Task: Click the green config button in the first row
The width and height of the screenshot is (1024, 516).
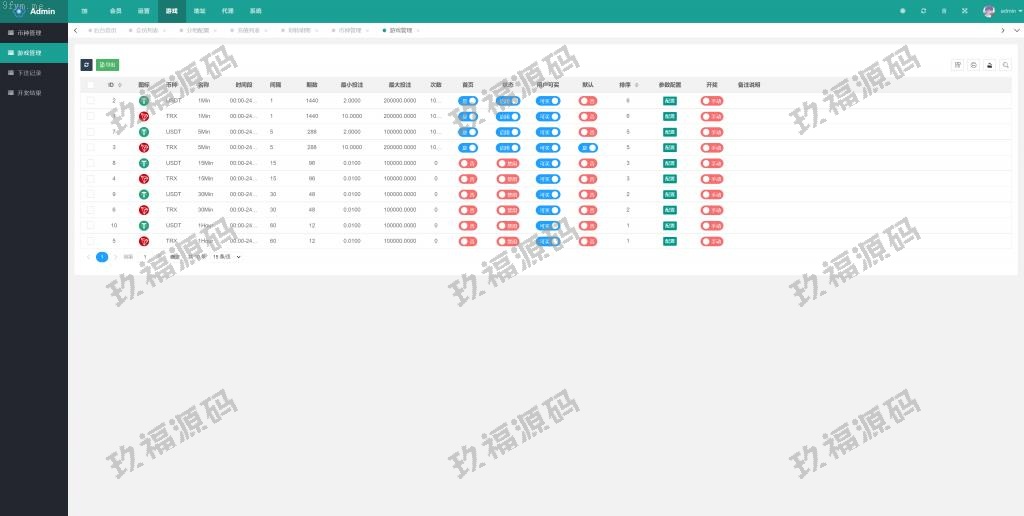Action: click(x=669, y=101)
